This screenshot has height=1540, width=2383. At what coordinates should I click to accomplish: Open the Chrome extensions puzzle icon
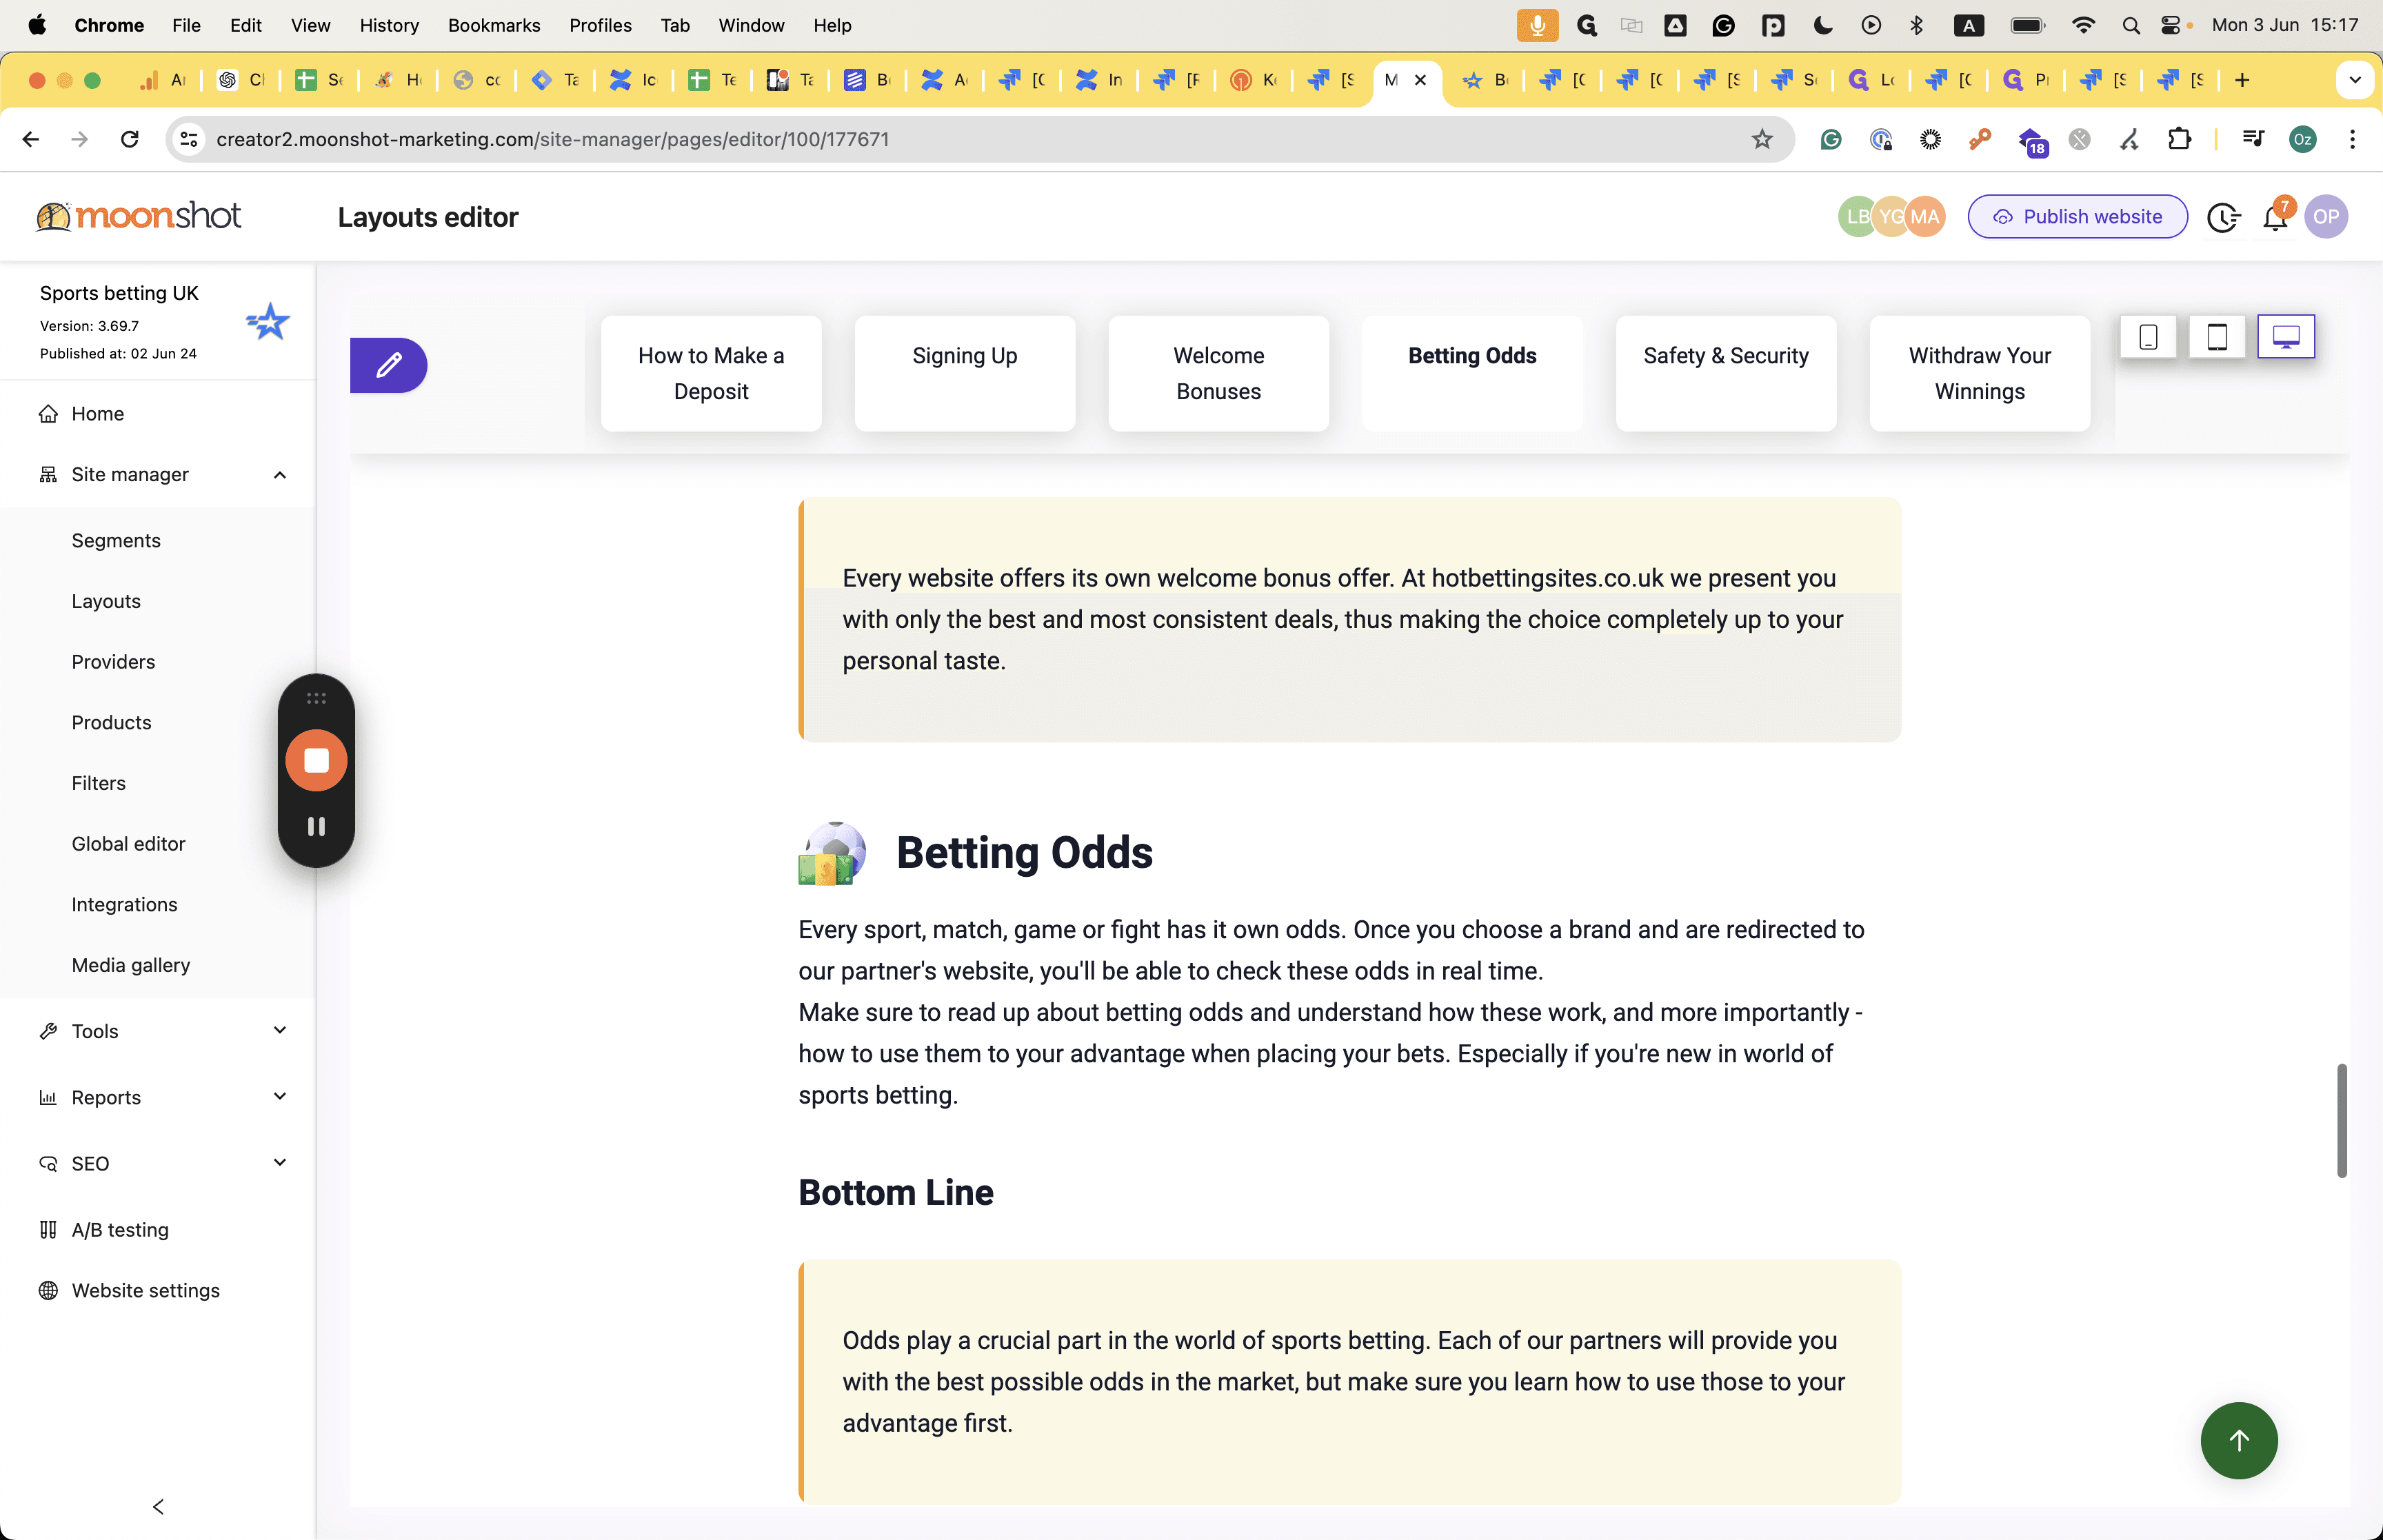(2179, 139)
